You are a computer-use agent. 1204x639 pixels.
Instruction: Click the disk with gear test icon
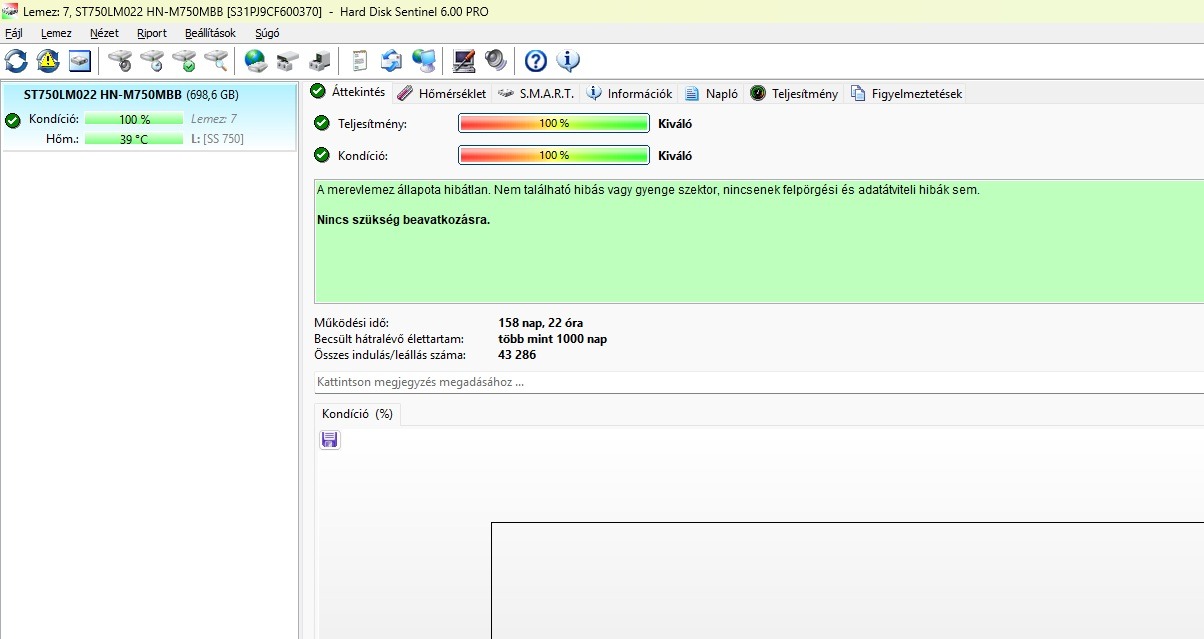pos(121,61)
